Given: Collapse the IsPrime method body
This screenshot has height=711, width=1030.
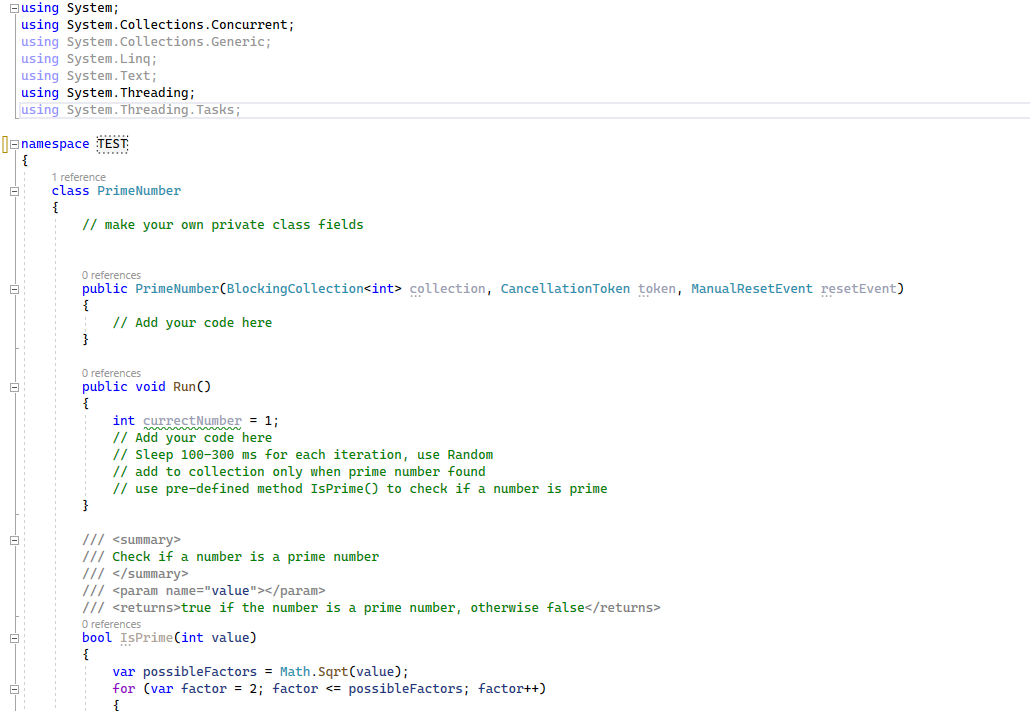Looking at the screenshot, I should coord(13,637).
